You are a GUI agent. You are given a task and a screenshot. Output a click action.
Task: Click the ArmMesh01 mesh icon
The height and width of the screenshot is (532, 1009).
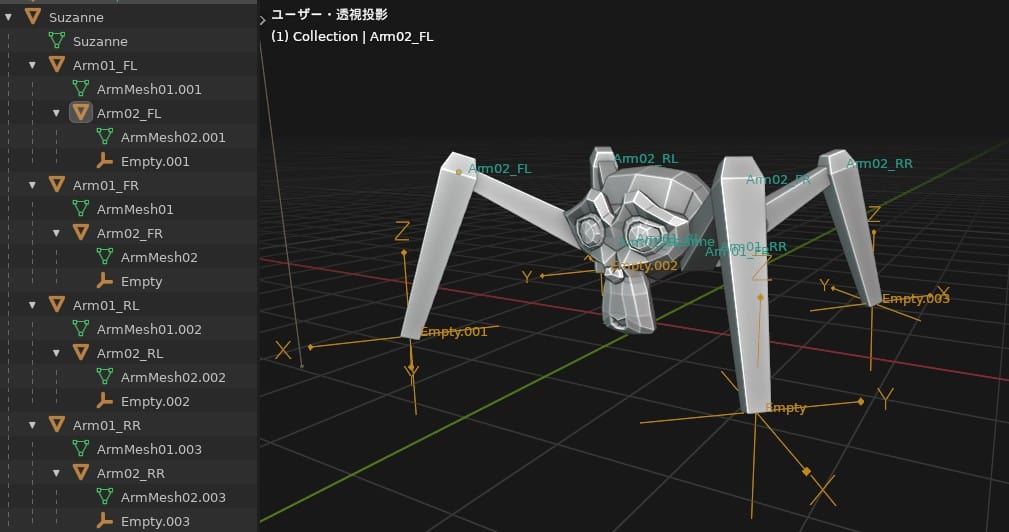(80, 208)
